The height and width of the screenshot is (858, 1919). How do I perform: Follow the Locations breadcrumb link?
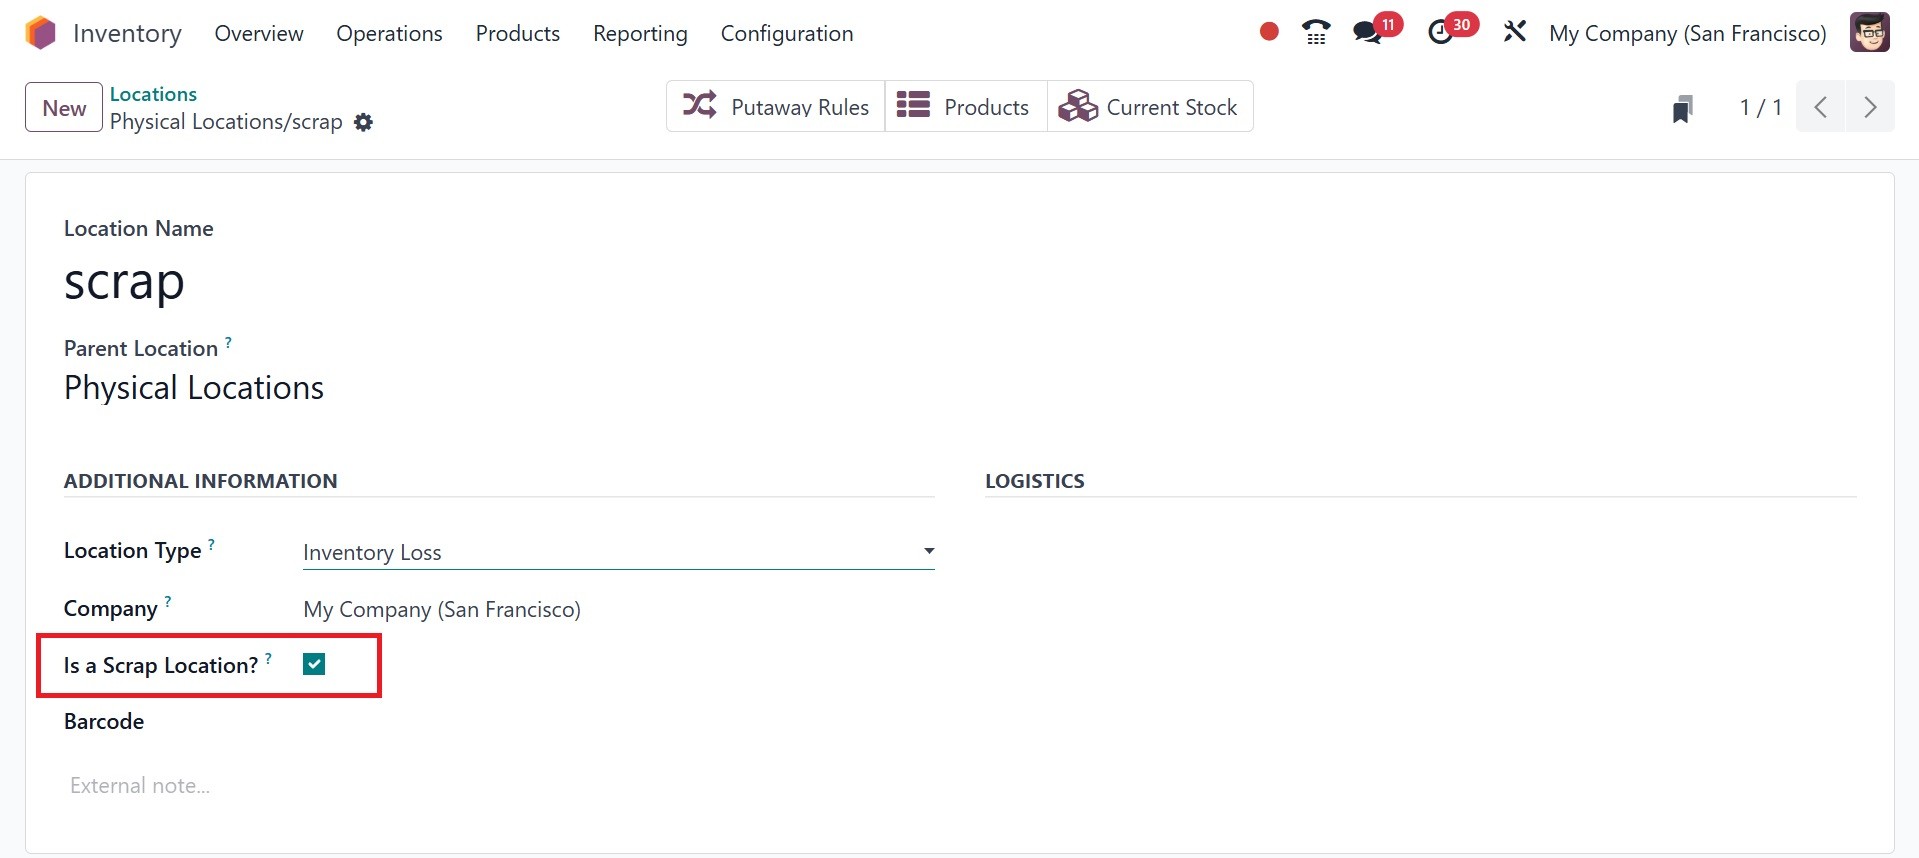[x=153, y=94]
